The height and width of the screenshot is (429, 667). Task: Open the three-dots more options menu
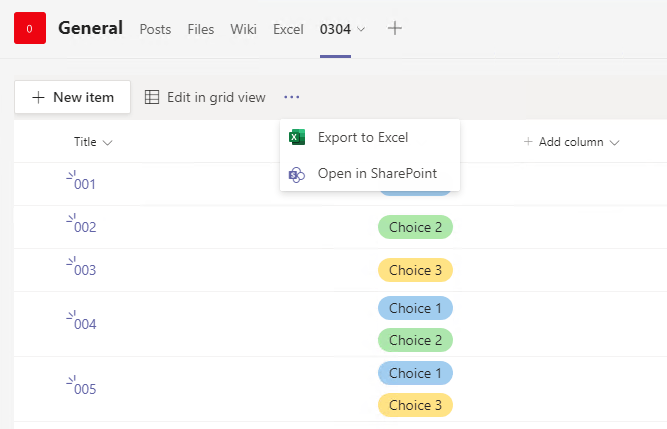tap(291, 97)
